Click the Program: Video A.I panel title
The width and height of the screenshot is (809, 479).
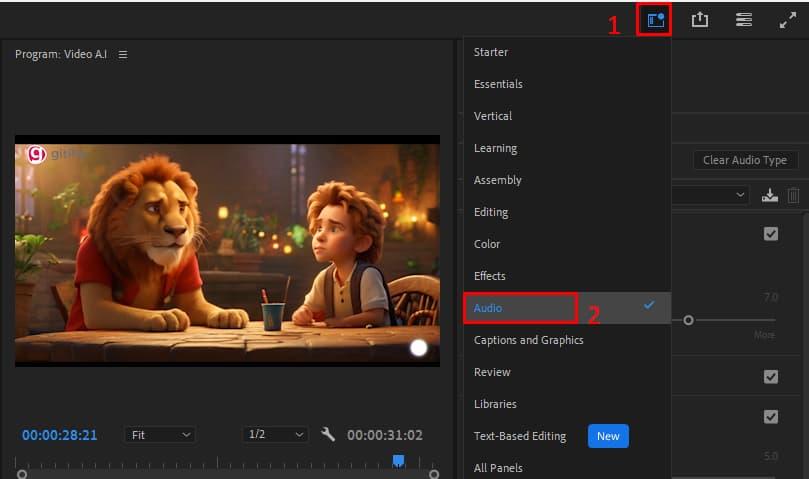[61, 54]
